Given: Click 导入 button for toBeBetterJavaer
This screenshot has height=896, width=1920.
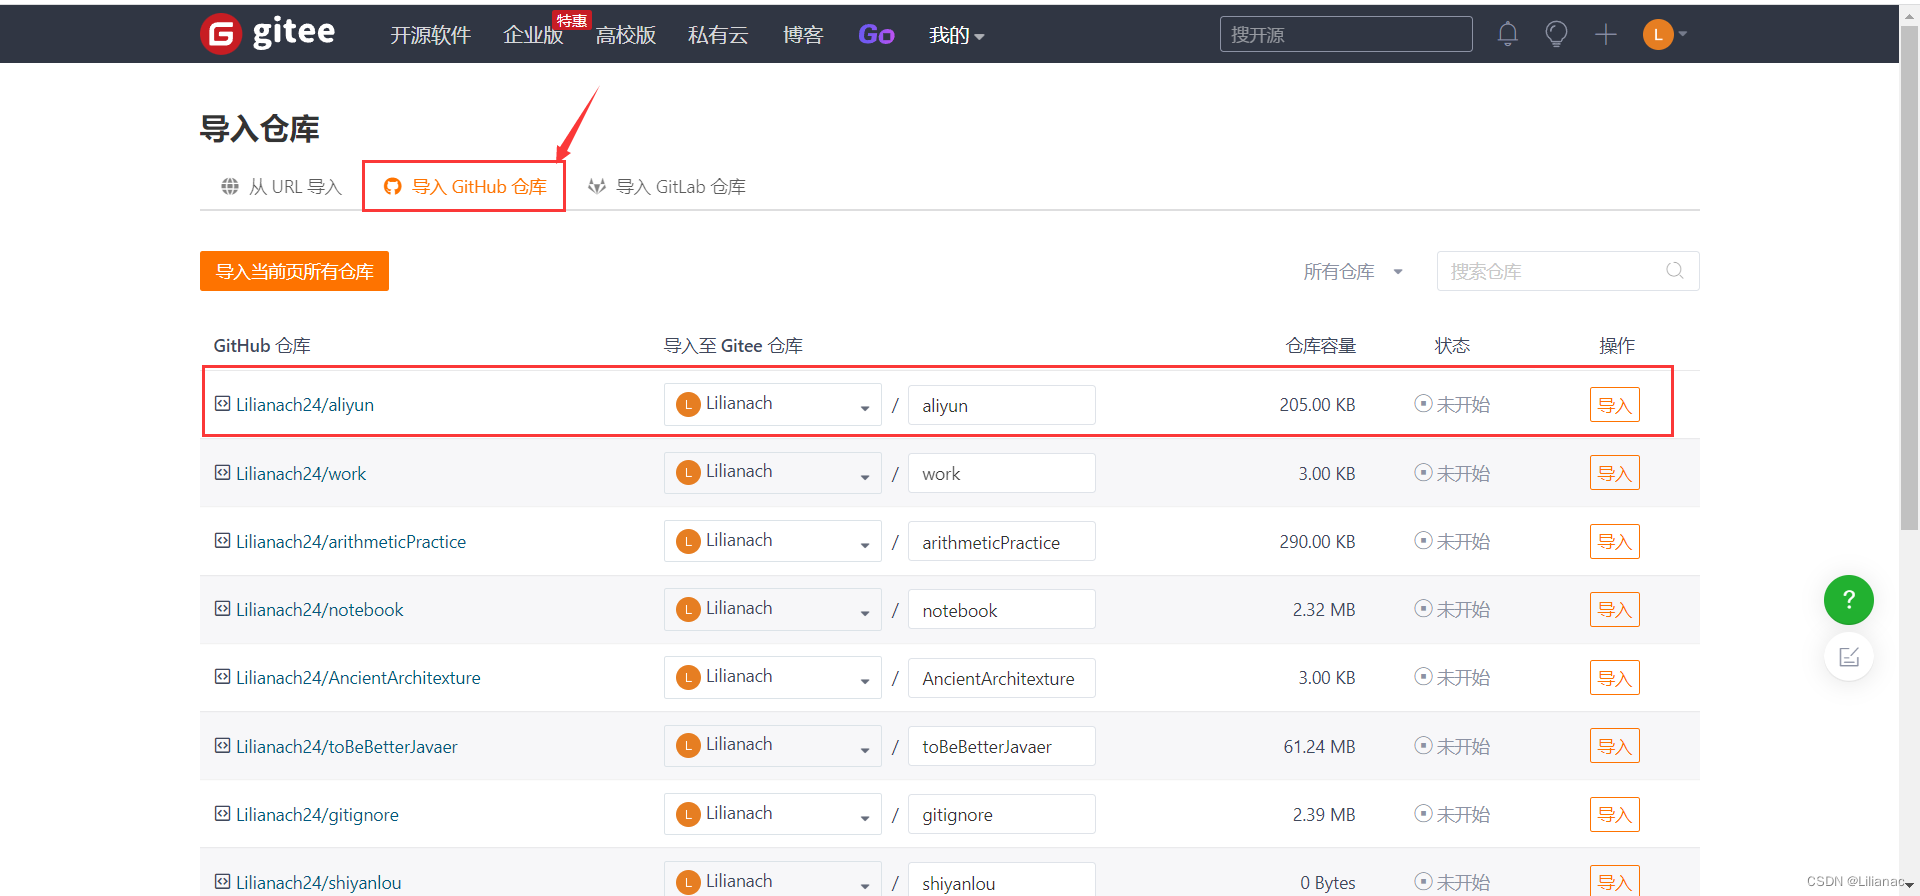Looking at the screenshot, I should click(x=1614, y=745).
